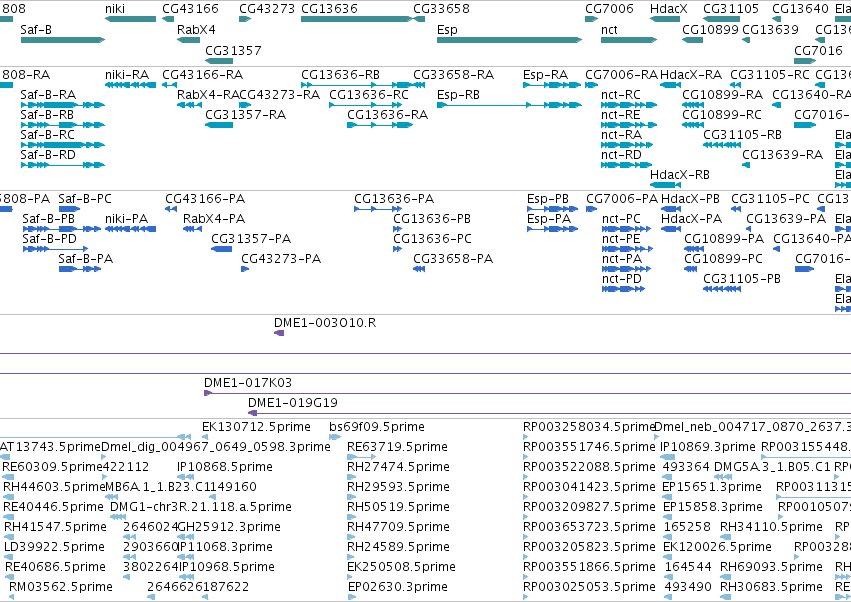Click the Esp-RA transcript label

[545, 75]
